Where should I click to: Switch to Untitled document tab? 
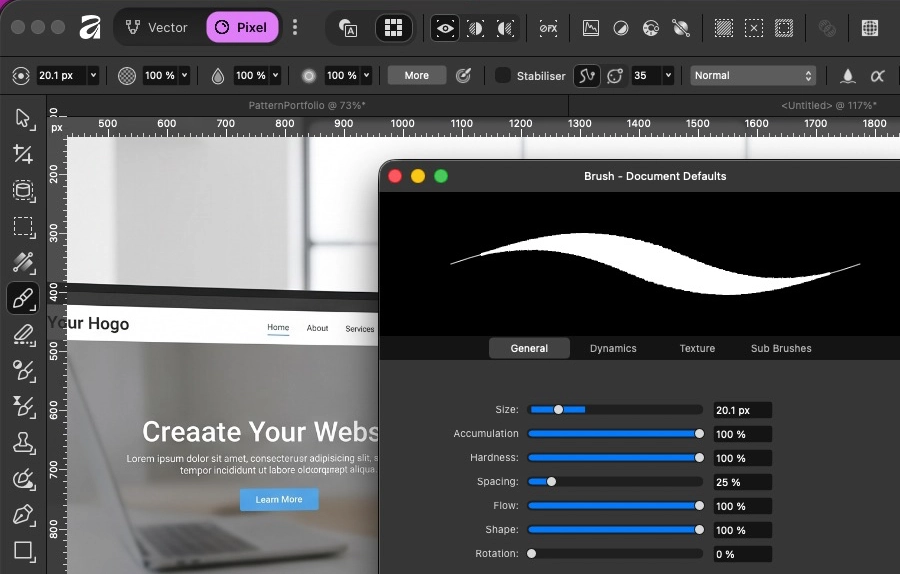pyautogui.click(x=828, y=105)
